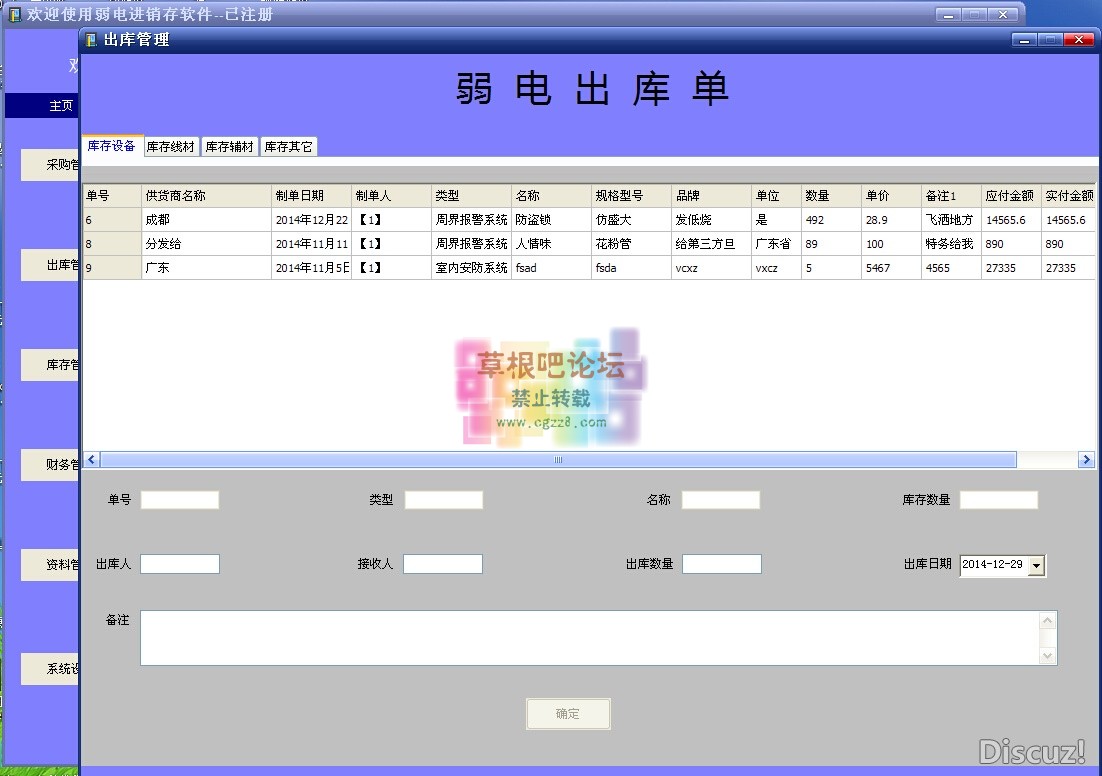Switch to the 库存辅材 tab

tap(228, 144)
